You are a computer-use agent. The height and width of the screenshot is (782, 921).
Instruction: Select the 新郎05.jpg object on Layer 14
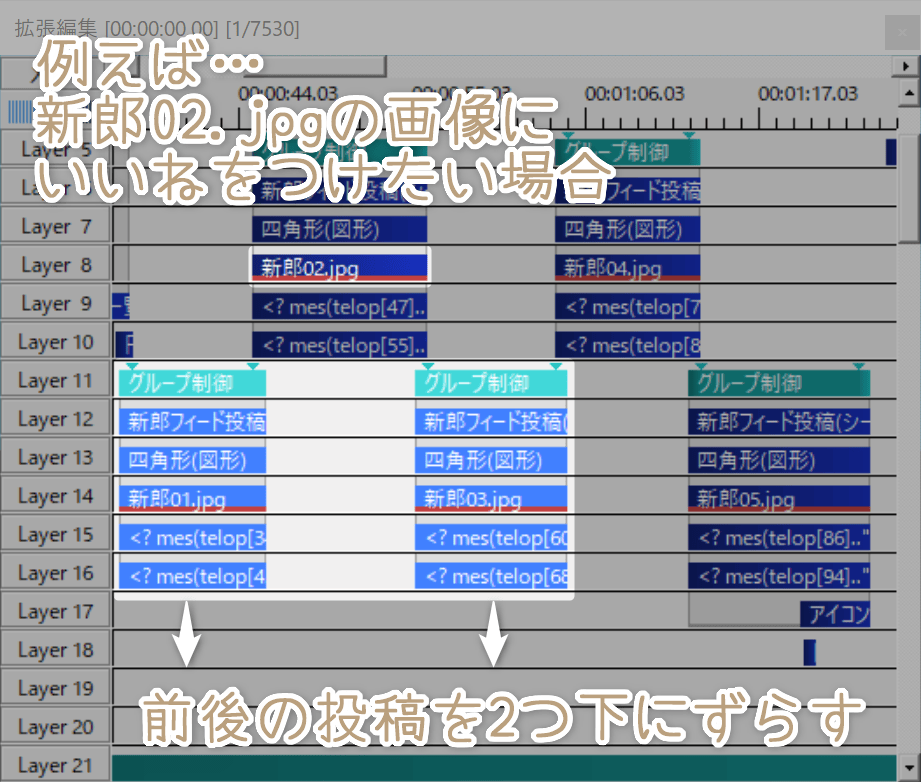click(778, 498)
